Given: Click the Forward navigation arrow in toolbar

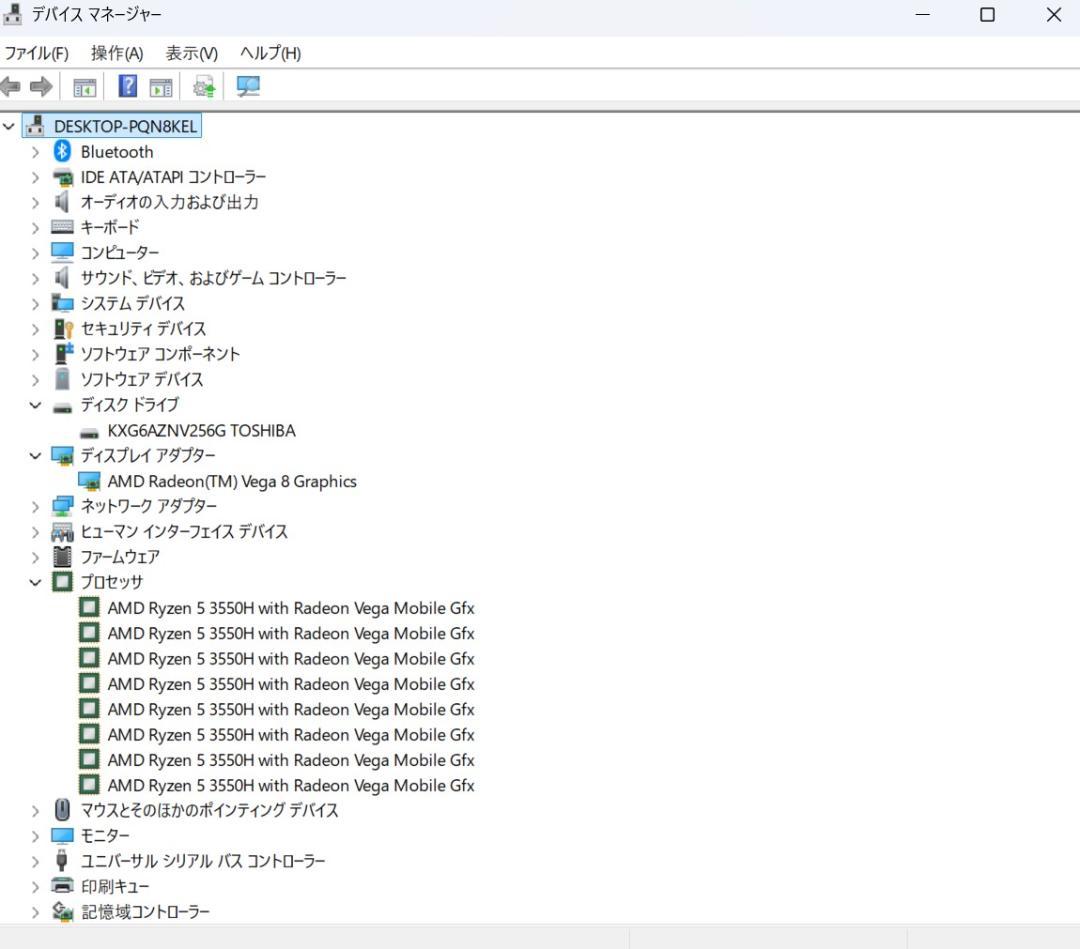Looking at the screenshot, I should tap(39, 86).
